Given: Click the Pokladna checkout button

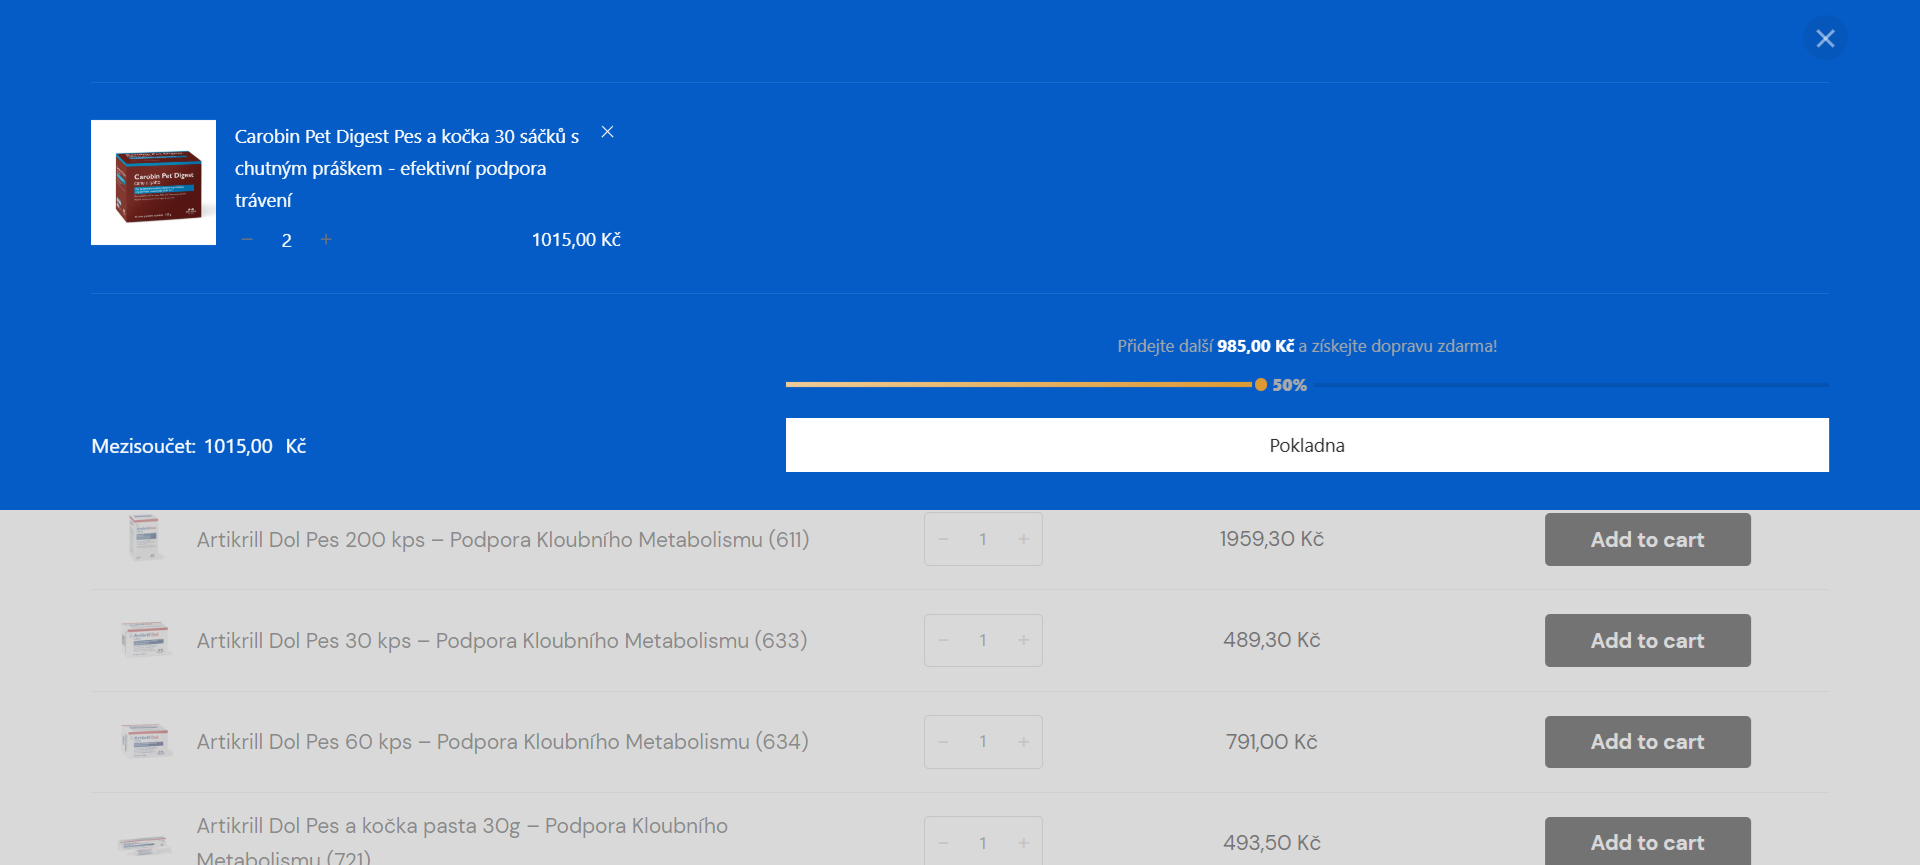Looking at the screenshot, I should point(1307,445).
